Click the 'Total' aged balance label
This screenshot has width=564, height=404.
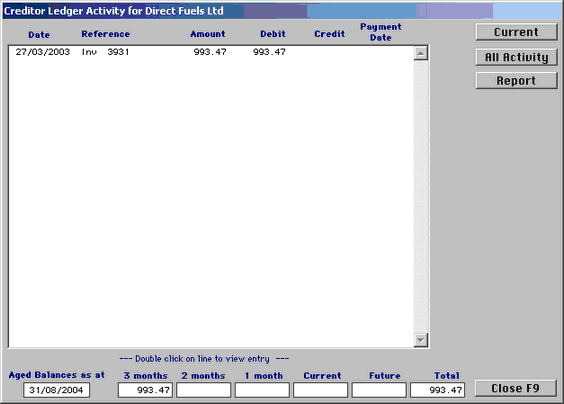point(447,376)
